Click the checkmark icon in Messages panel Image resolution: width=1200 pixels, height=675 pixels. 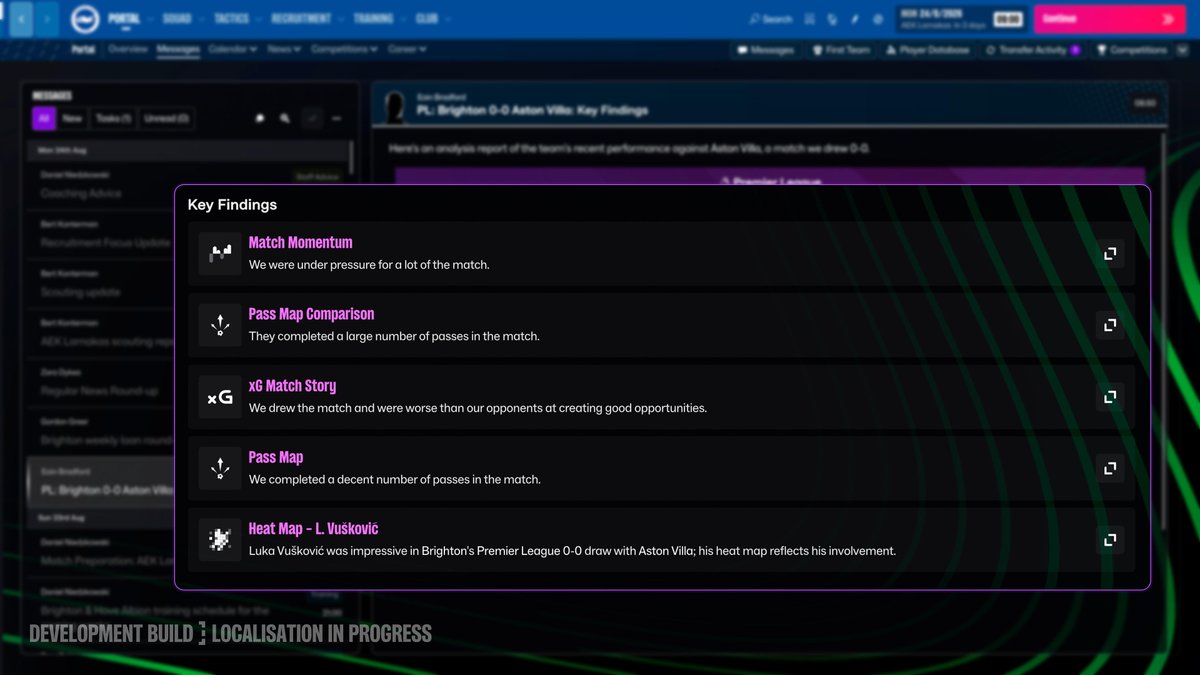[x=312, y=118]
